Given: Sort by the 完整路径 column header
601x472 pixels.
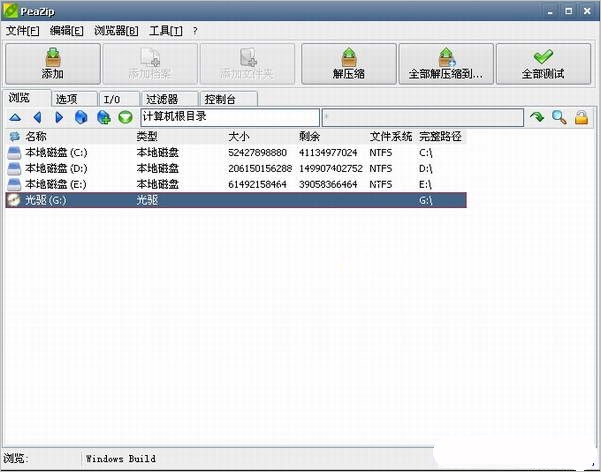Looking at the screenshot, I should pyautogui.click(x=440, y=136).
